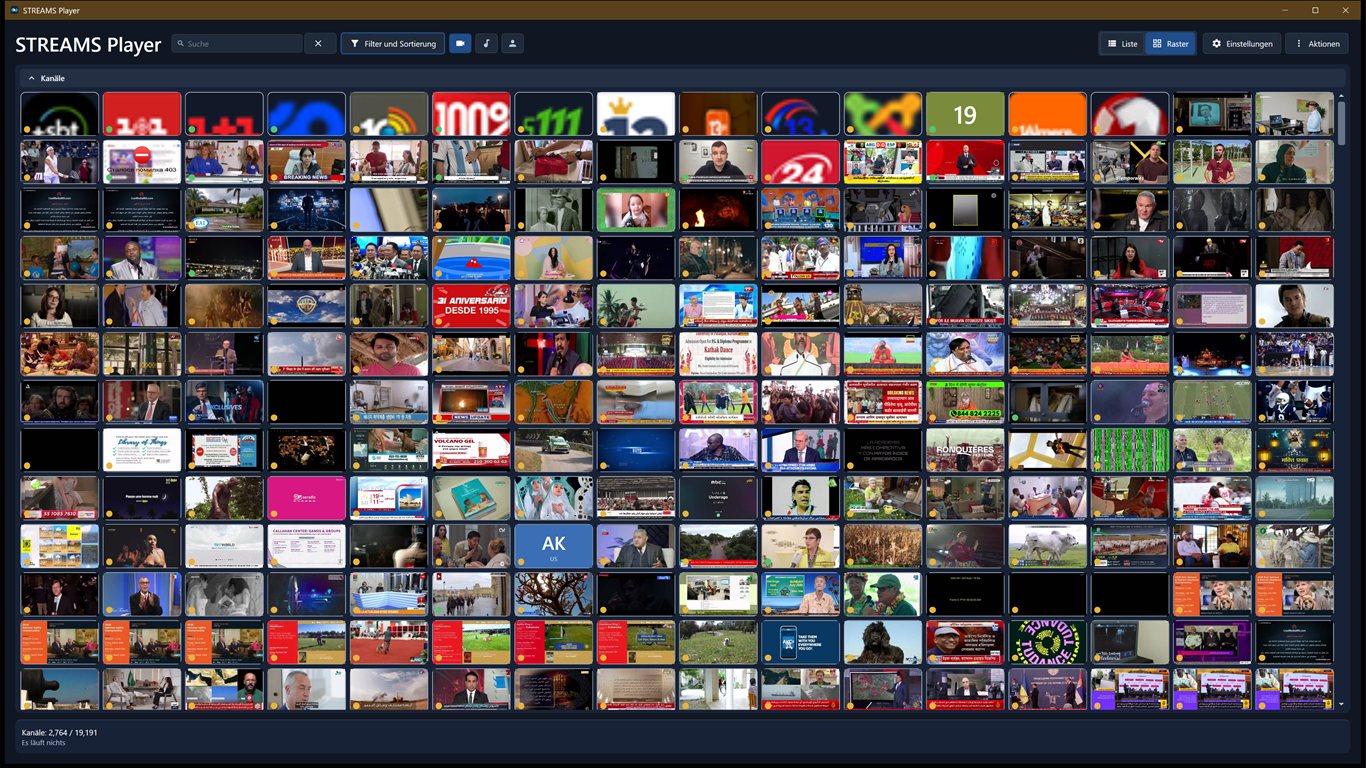Open the green 111 logo channel
Viewport: 1366px width, 768px height.
tap(554, 114)
